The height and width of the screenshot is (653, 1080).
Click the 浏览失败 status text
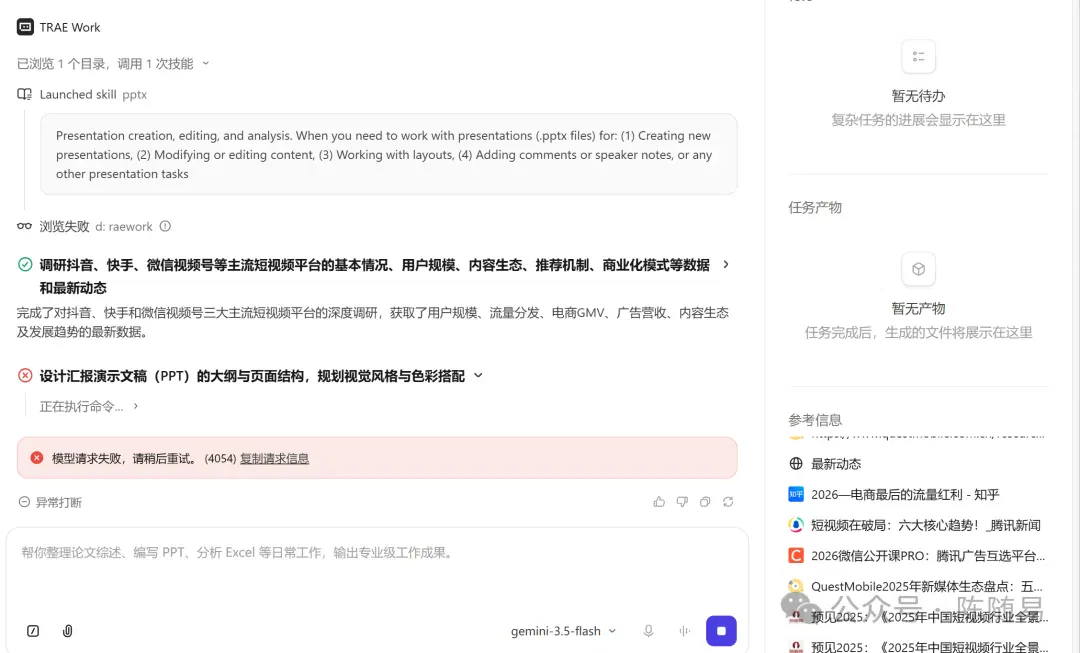click(64, 226)
